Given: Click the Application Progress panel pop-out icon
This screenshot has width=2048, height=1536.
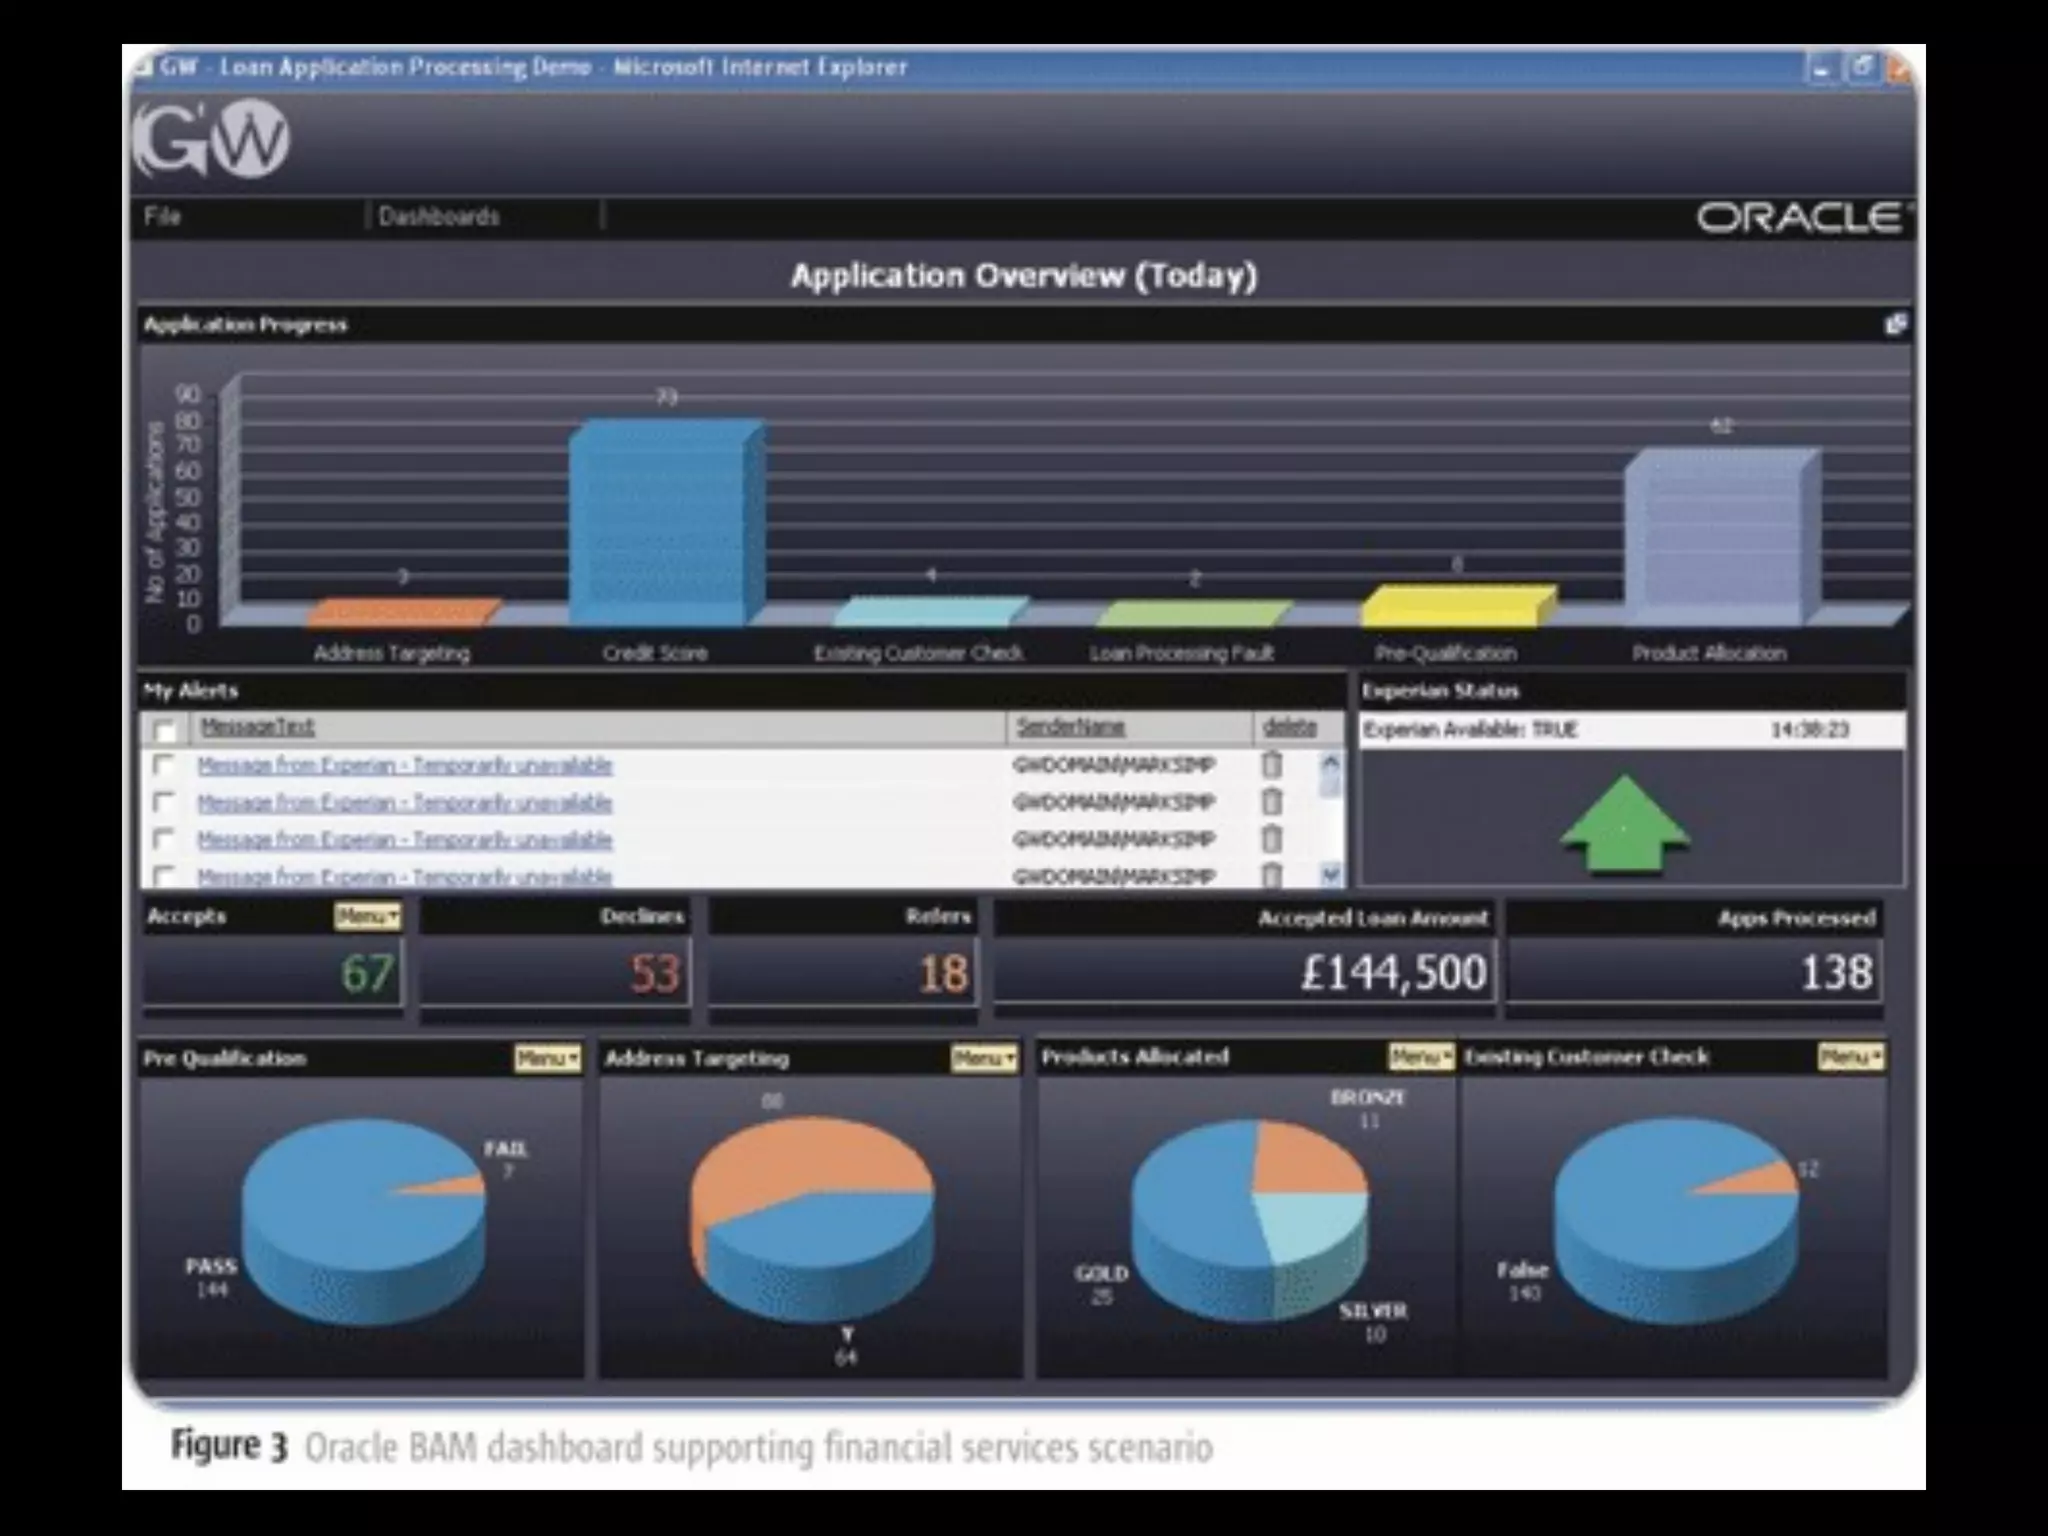Looking at the screenshot, I should point(1895,324).
